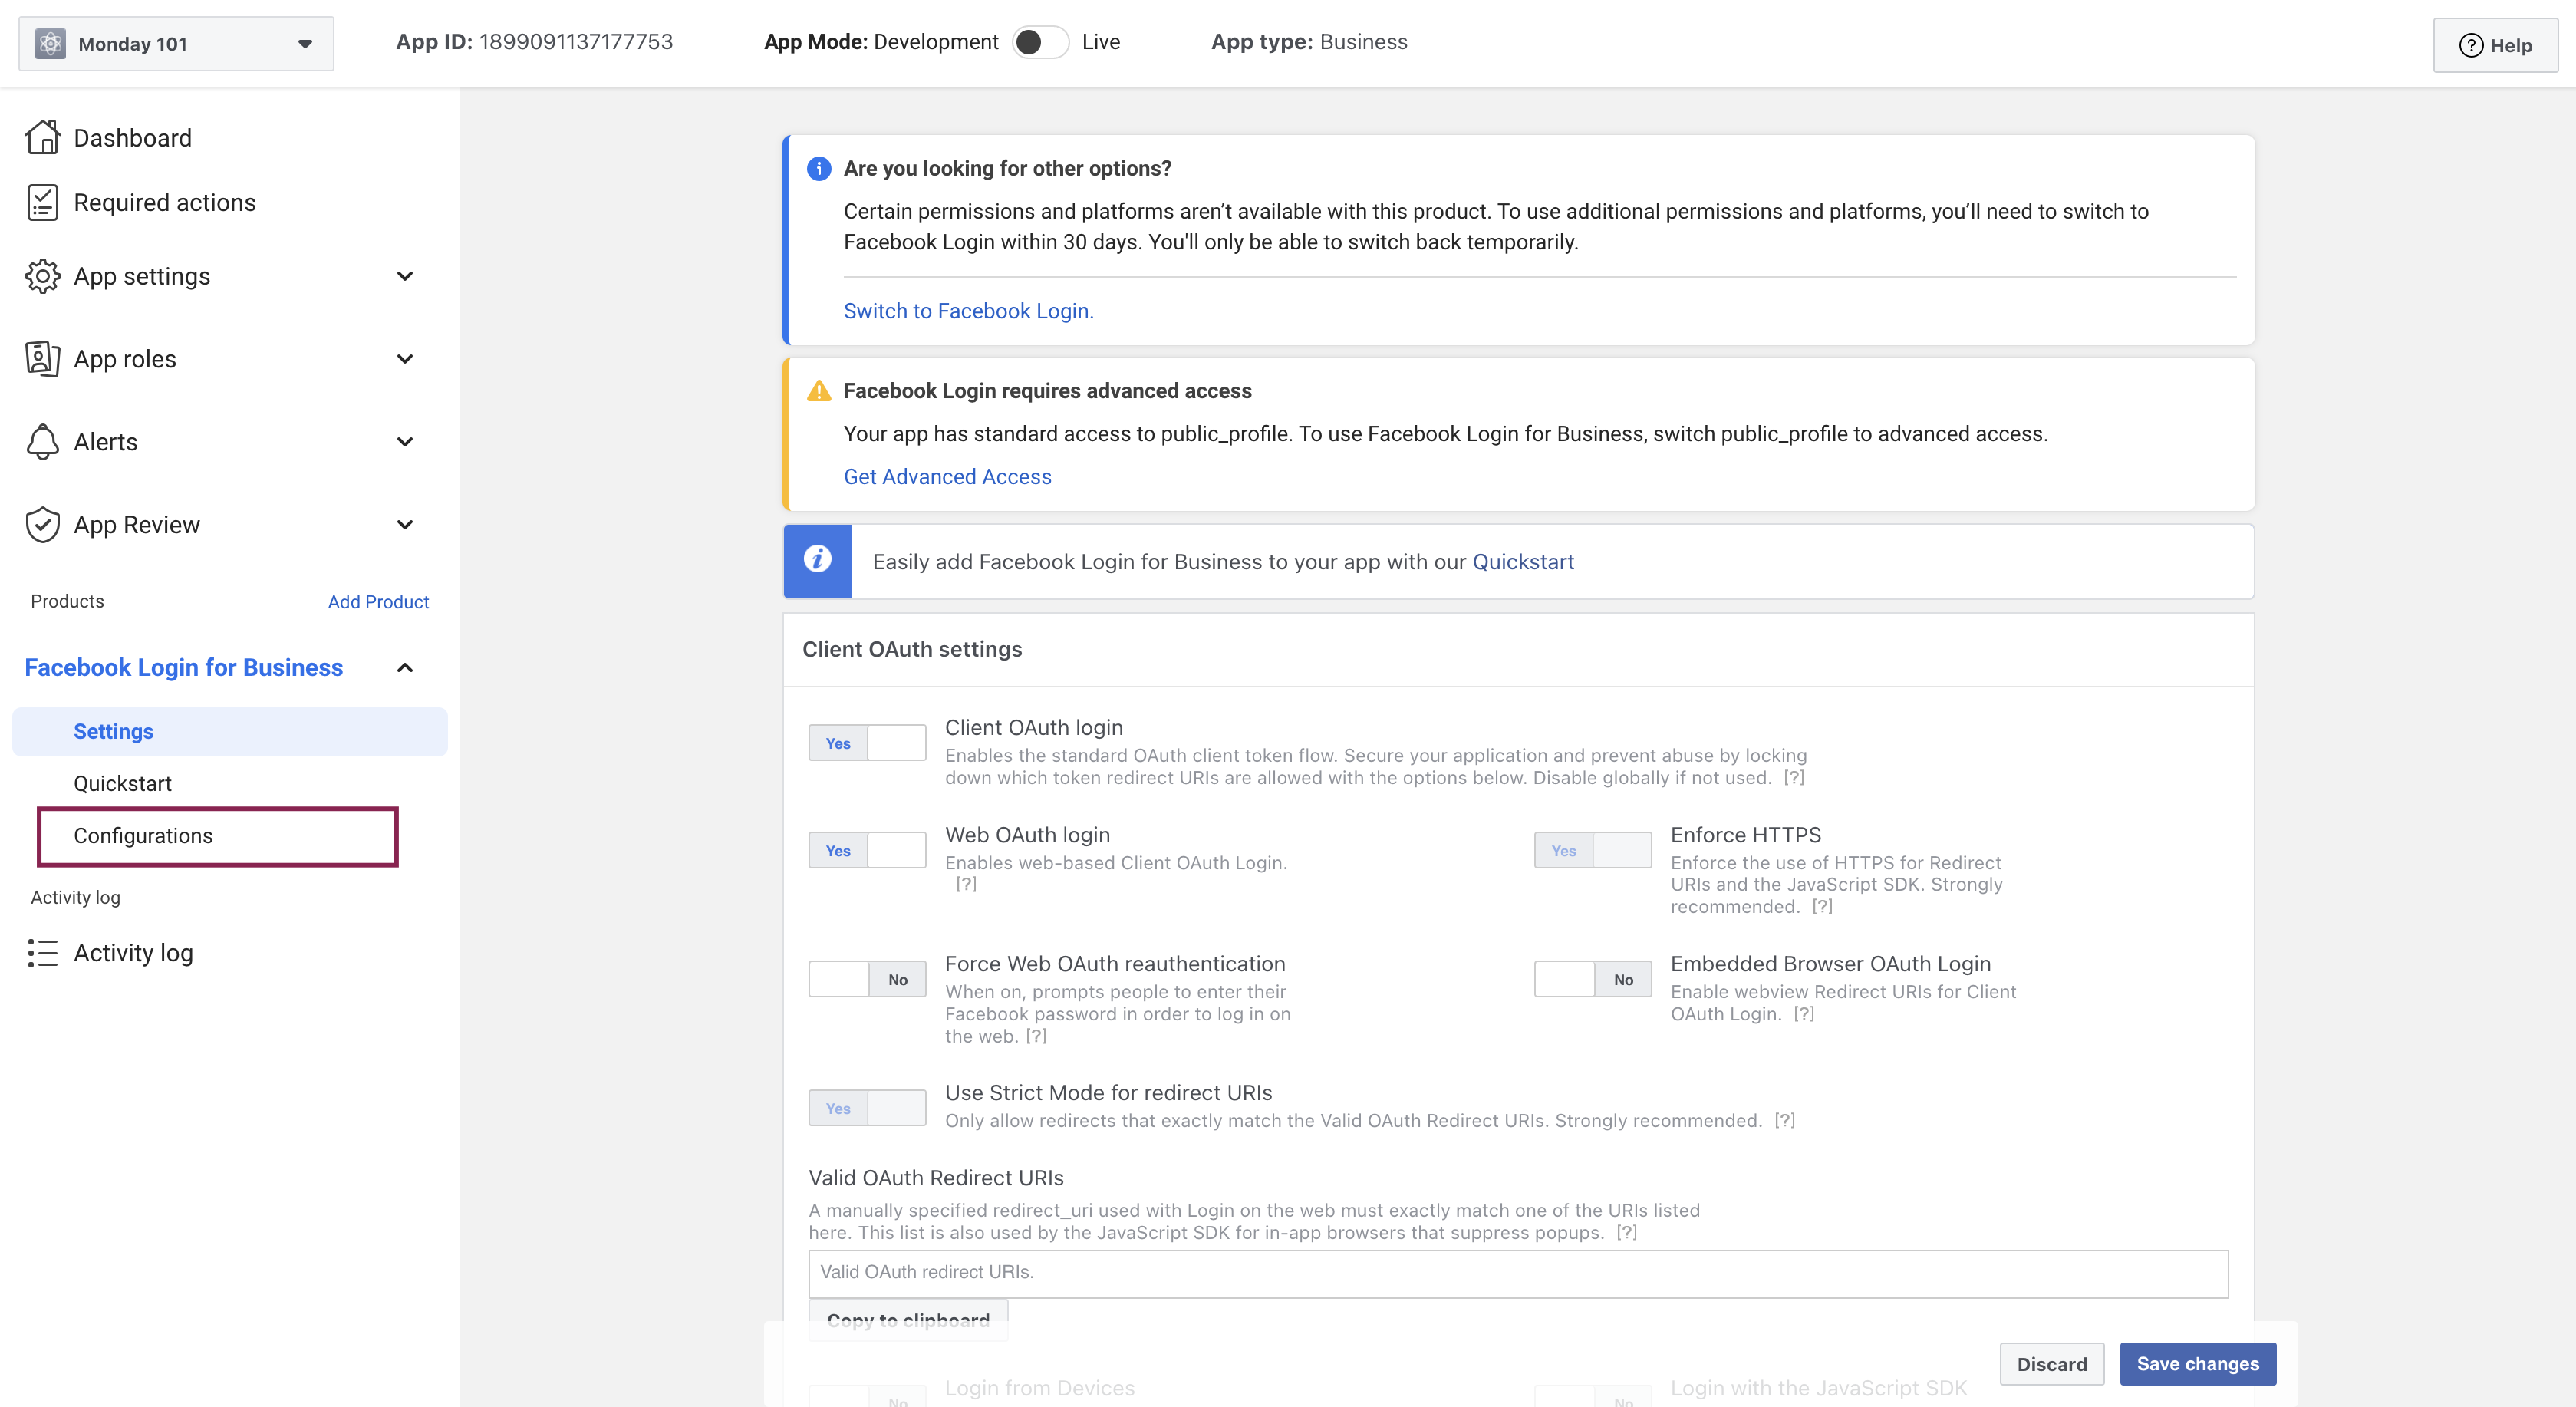
Task: Switch App Mode toggle to Live
Action: point(1040,42)
